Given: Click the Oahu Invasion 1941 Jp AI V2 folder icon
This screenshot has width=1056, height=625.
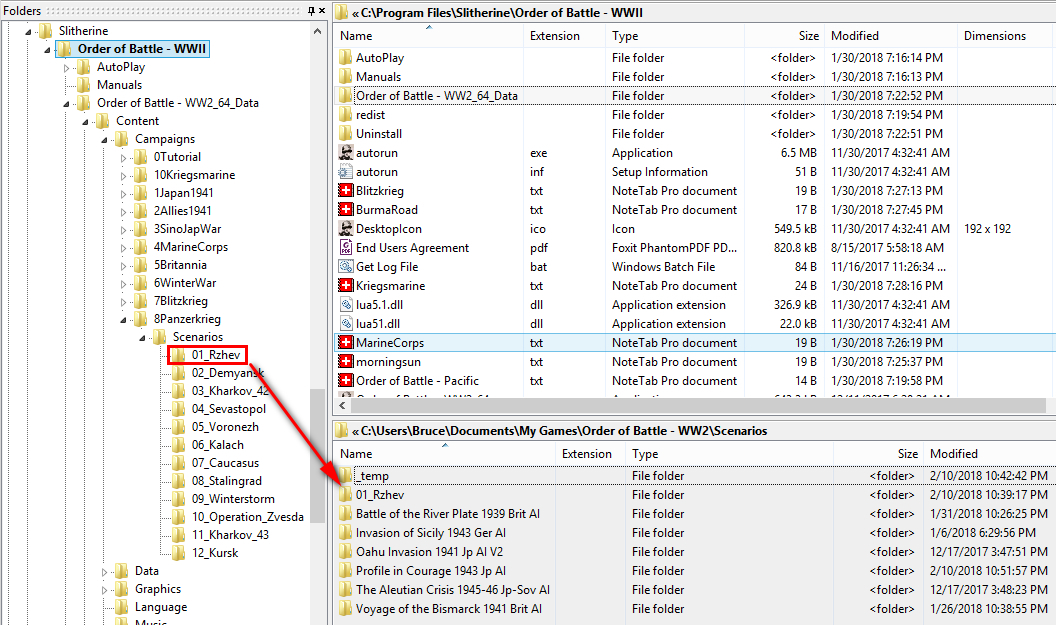Looking at the screenshot, I should [345, 552].
